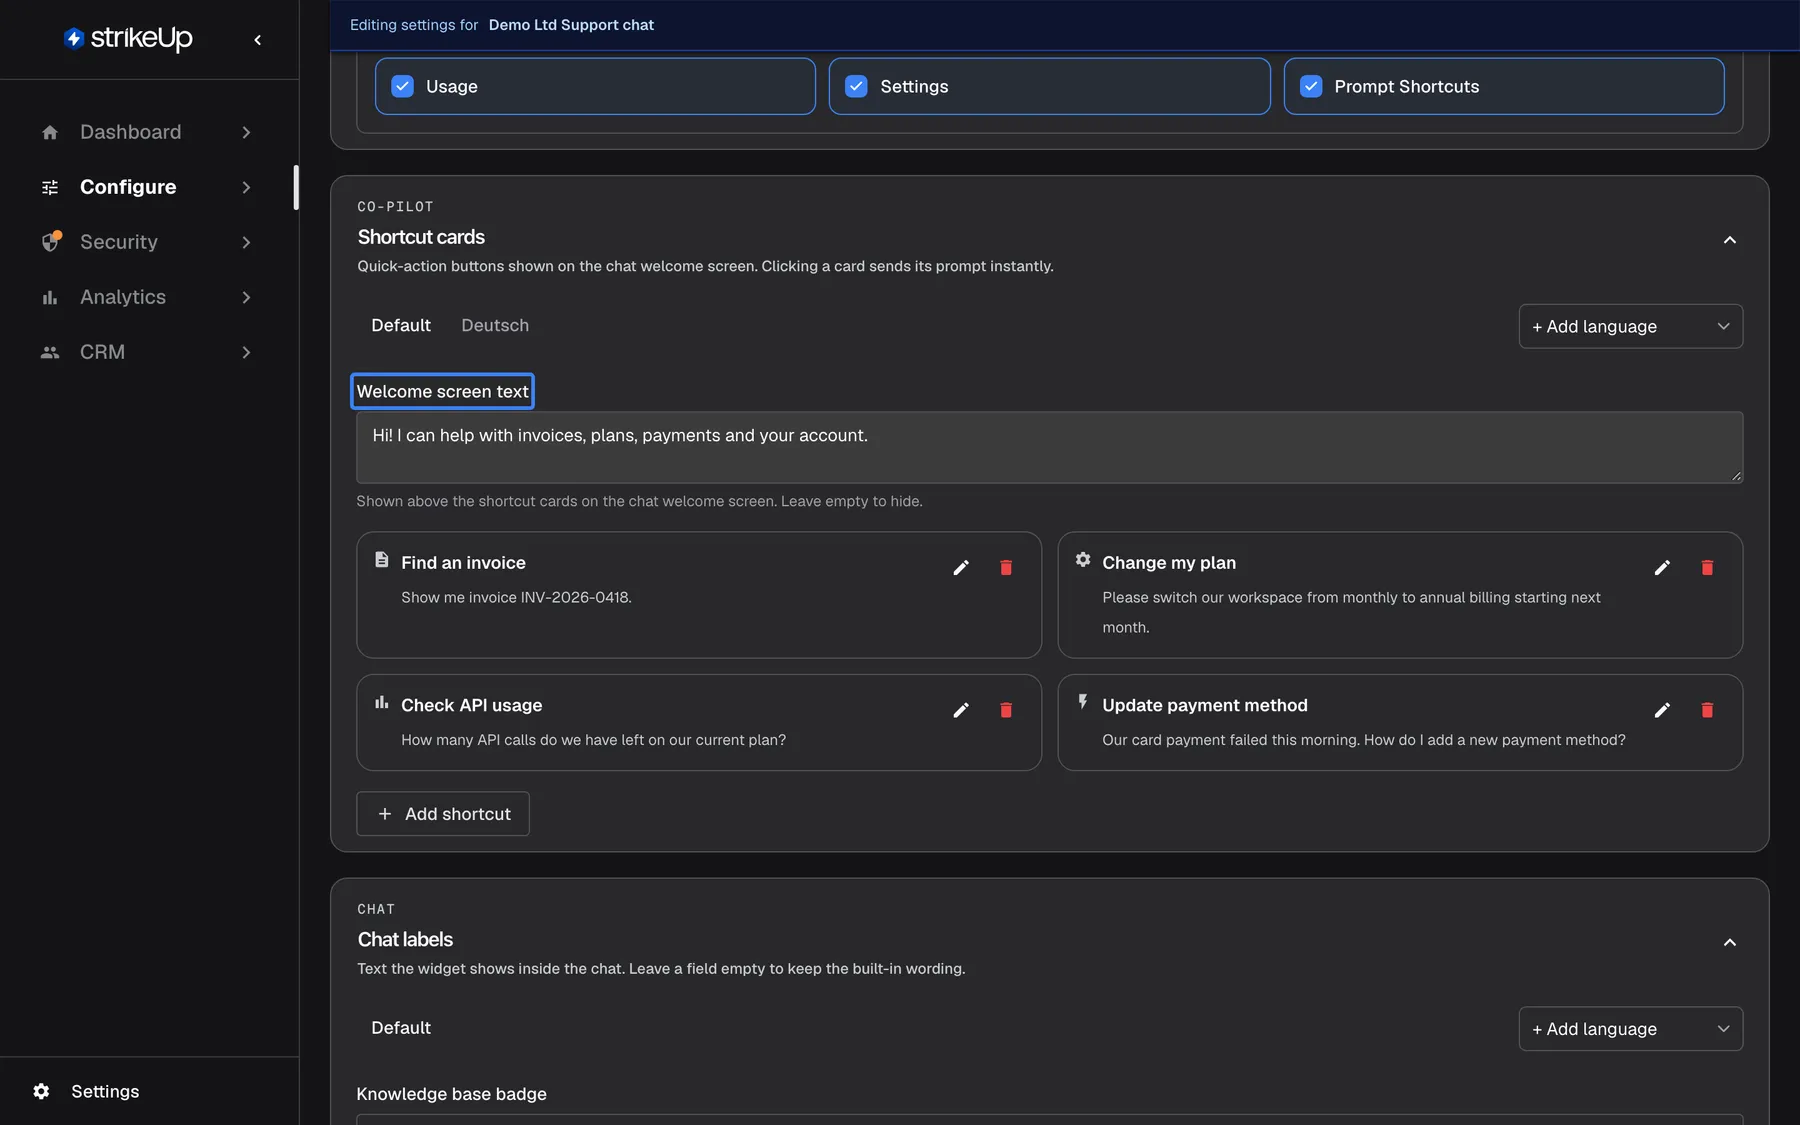The height and width of the screenshot is (1125, 1800).
Task: Delete the Change my plan card
Action: click(x=1707, y=568)
